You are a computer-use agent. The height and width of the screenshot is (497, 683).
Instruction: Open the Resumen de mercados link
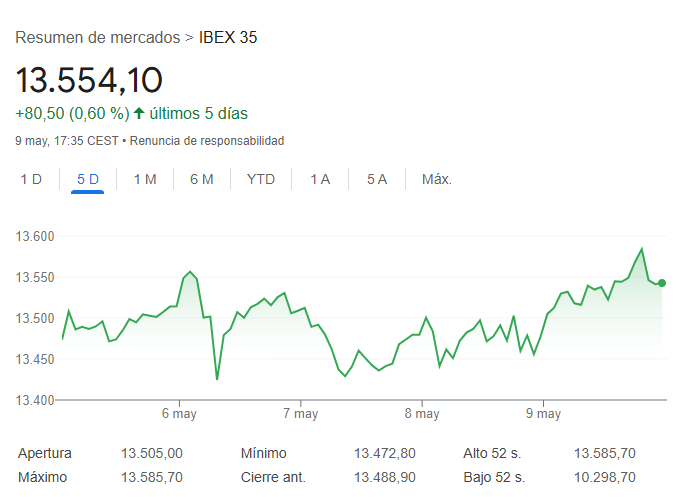[98, 37]
